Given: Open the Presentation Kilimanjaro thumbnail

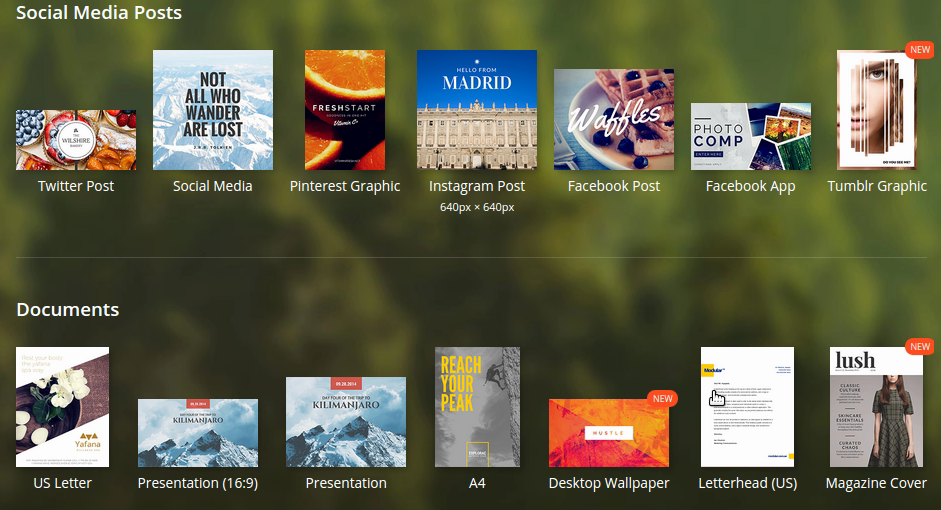Looking at the screenshot, I should 346,421.
